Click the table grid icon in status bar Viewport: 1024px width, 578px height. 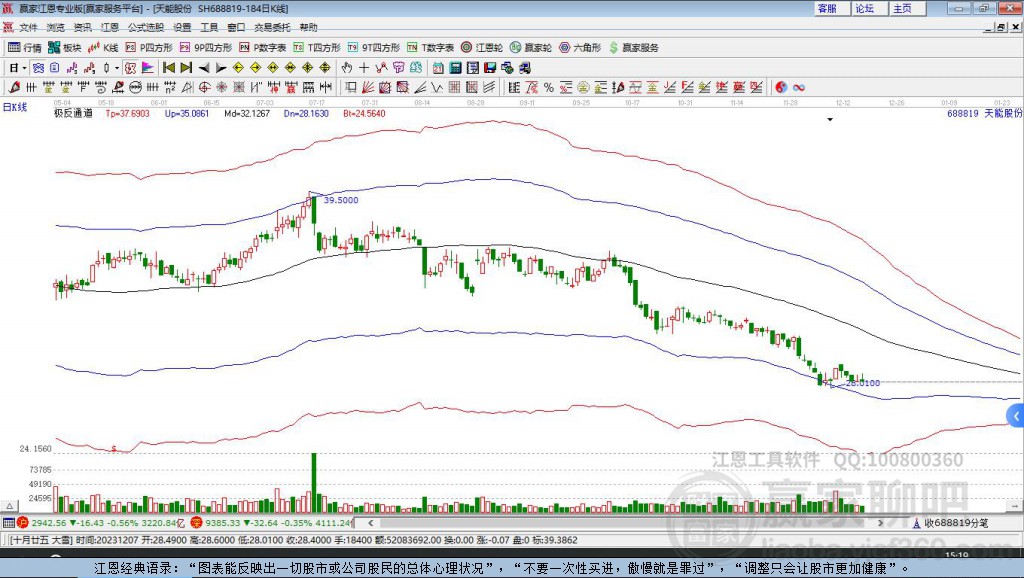[x=8, y=522]
